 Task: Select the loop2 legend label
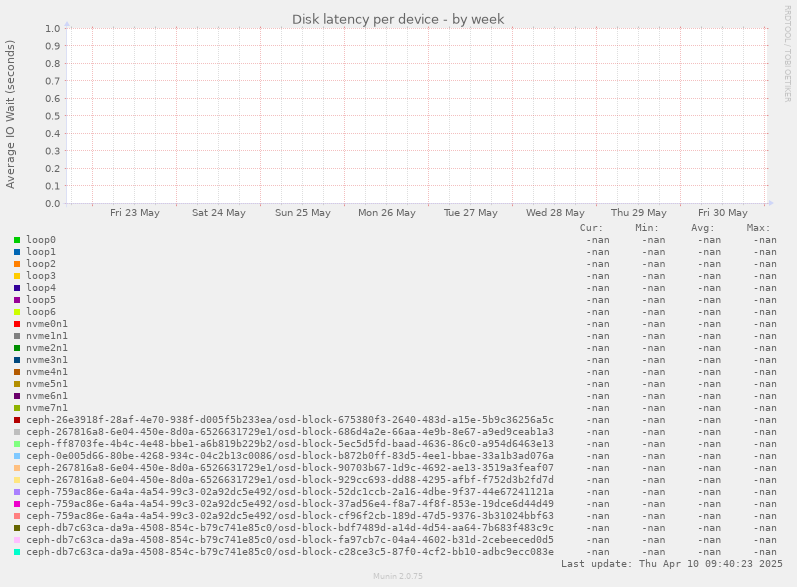tap(41, 264)
